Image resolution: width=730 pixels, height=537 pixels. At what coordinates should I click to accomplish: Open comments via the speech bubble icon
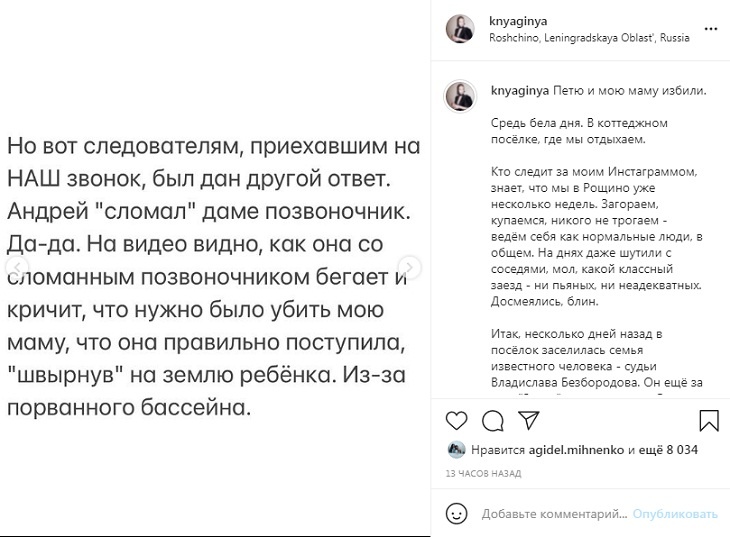click(492, 419)
